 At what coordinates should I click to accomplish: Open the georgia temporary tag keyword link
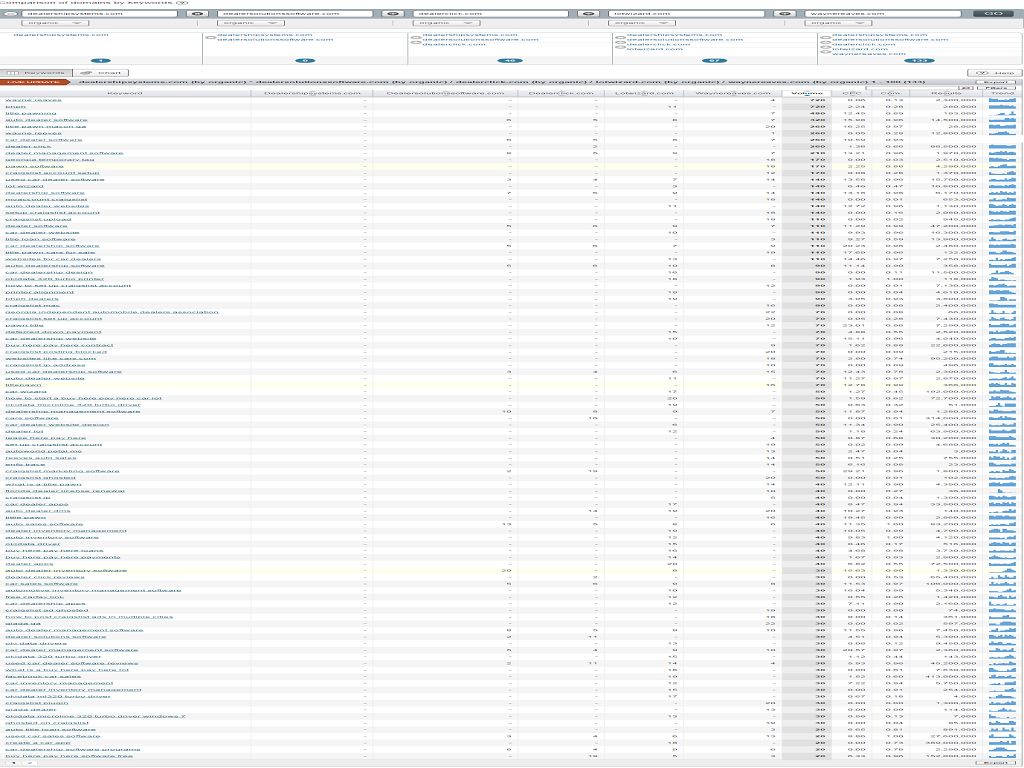[50, 159]
